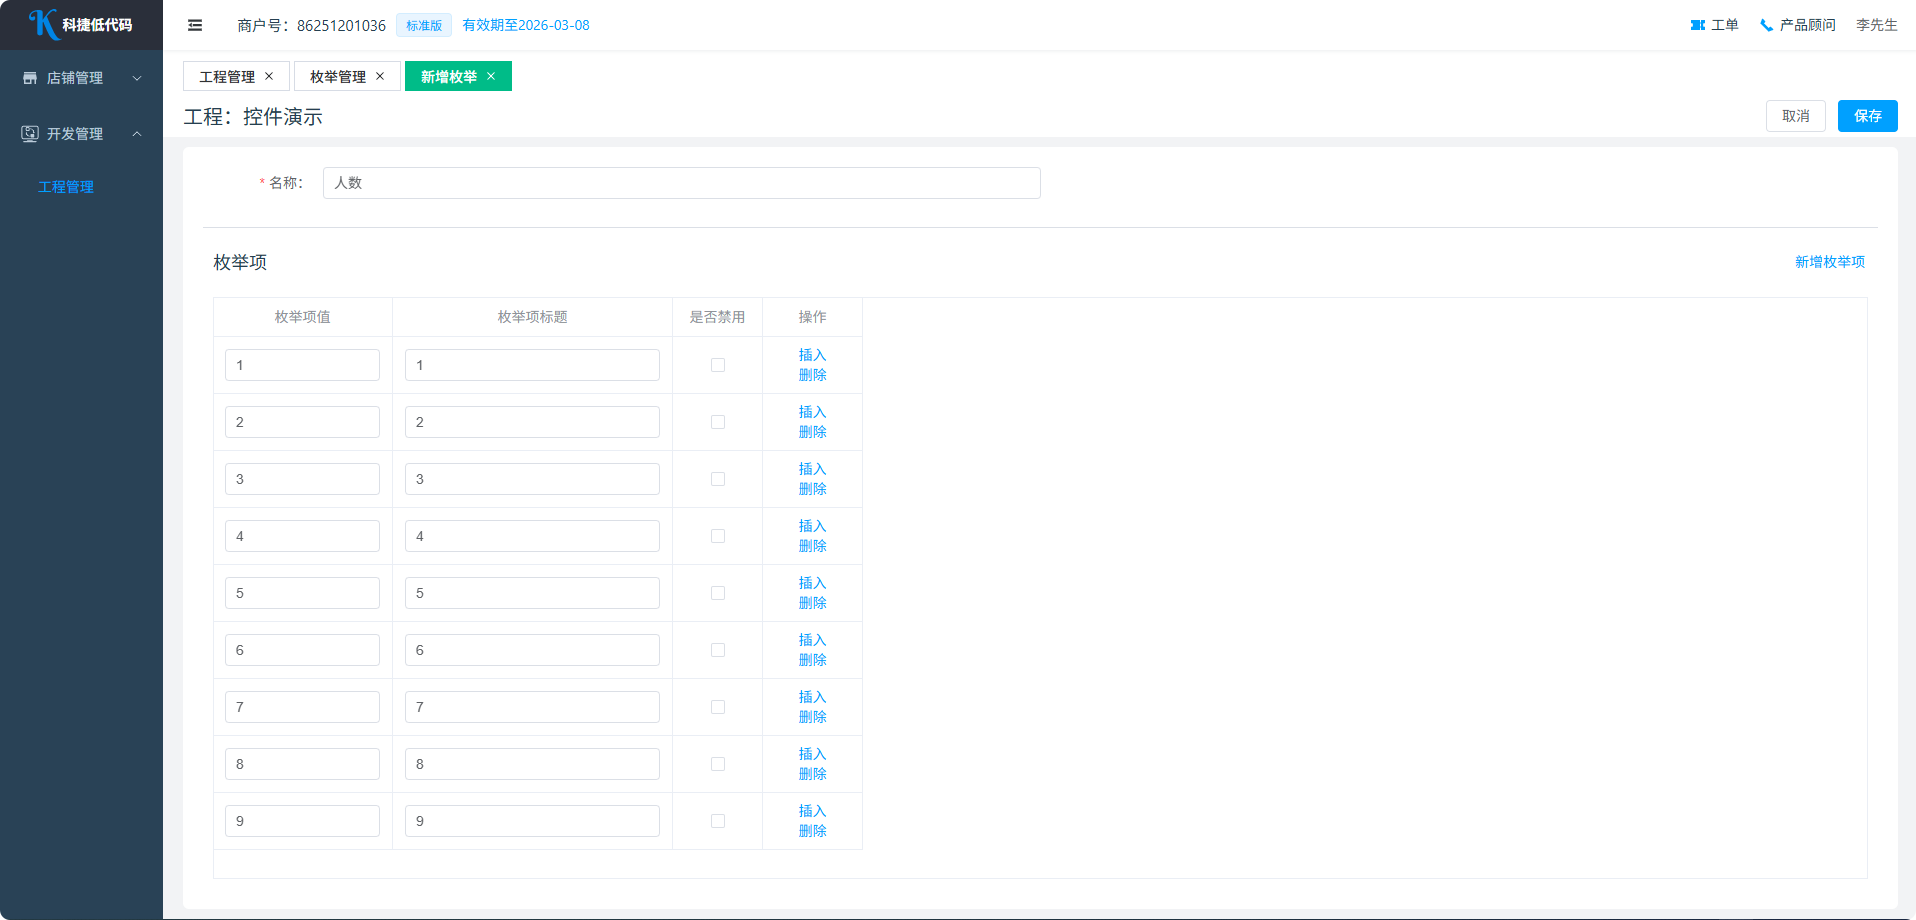
Task: Click the 保存 save button
Action: [x=1867, y=116]
